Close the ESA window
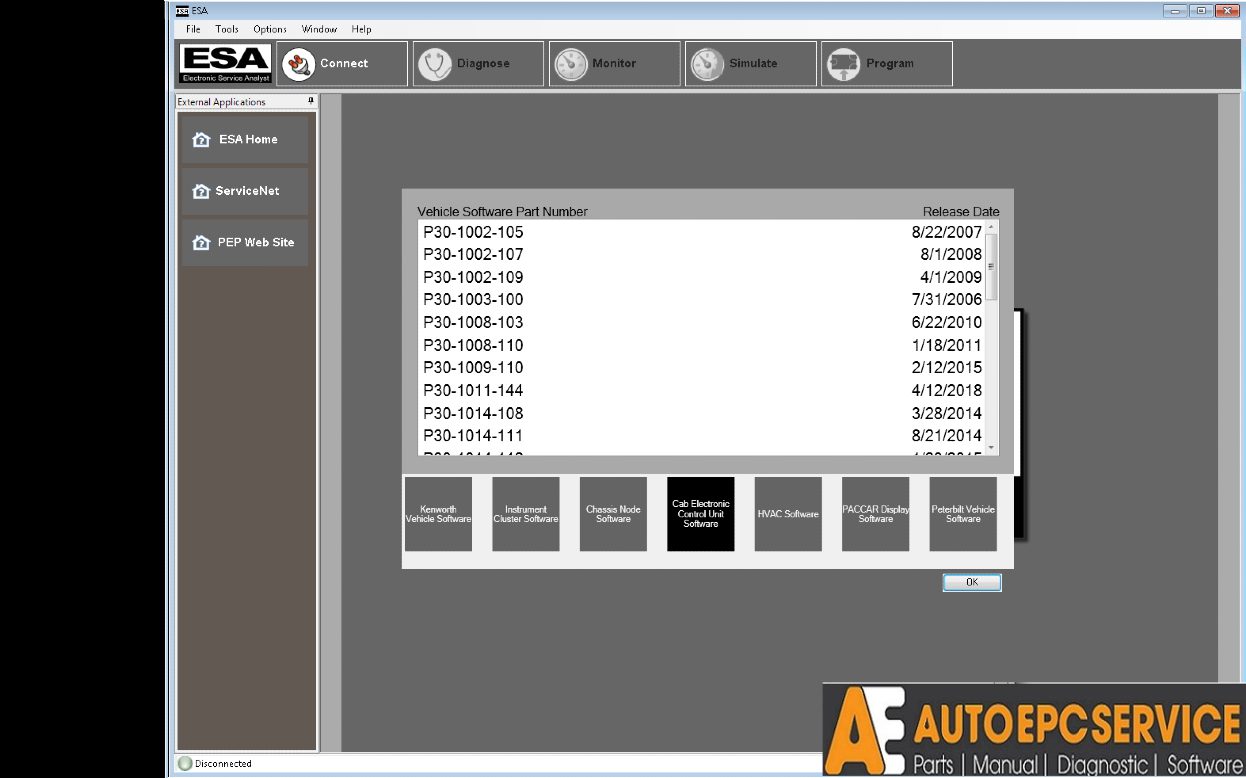The image size is (1246, 778). tap(1228, 10)
